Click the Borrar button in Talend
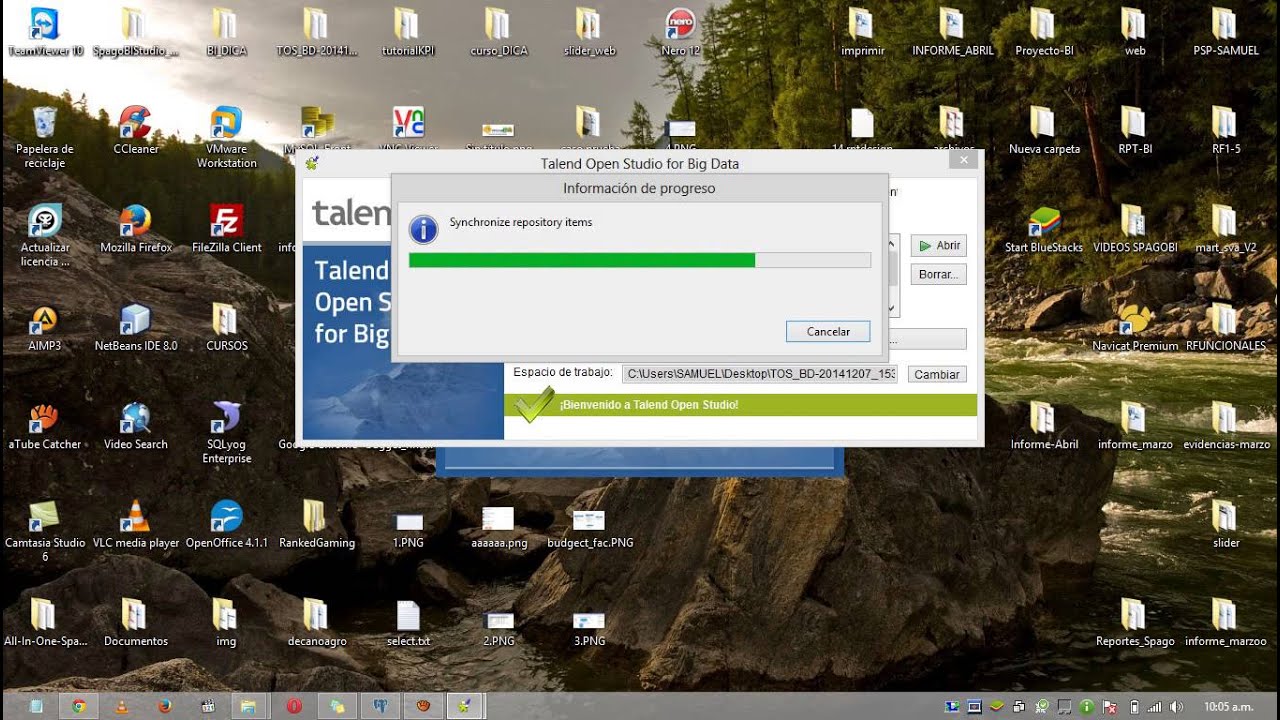The width and height of the screenshot is (1280, 720). pyautogui.click(x=939, y=274)
